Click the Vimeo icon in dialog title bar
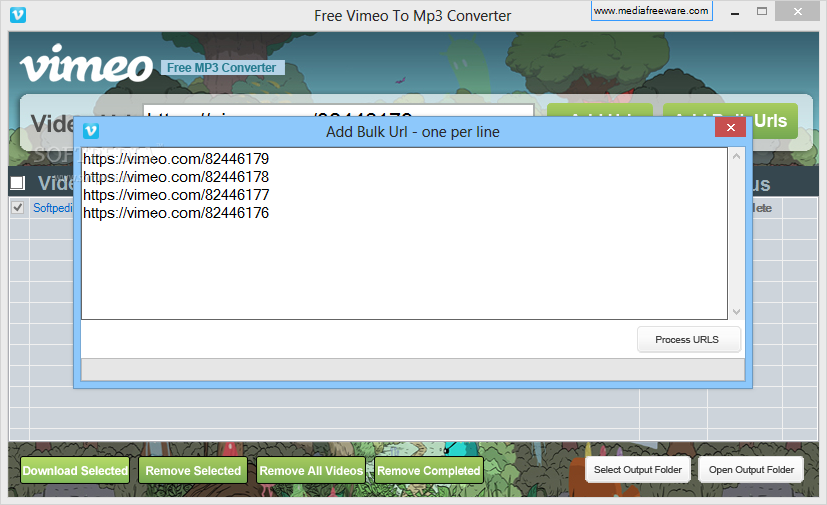Image resolution: width=827 pixels, height=505 pixels. 91,131
